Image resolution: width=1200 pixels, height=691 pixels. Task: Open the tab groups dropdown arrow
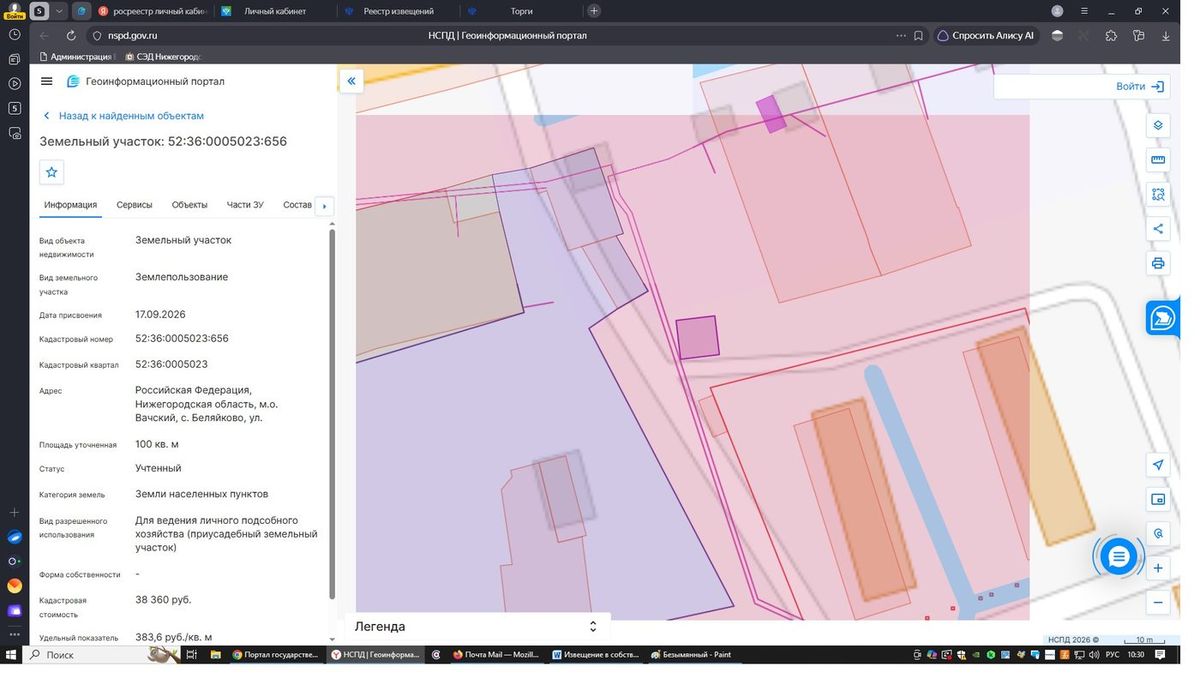(60, 11)
